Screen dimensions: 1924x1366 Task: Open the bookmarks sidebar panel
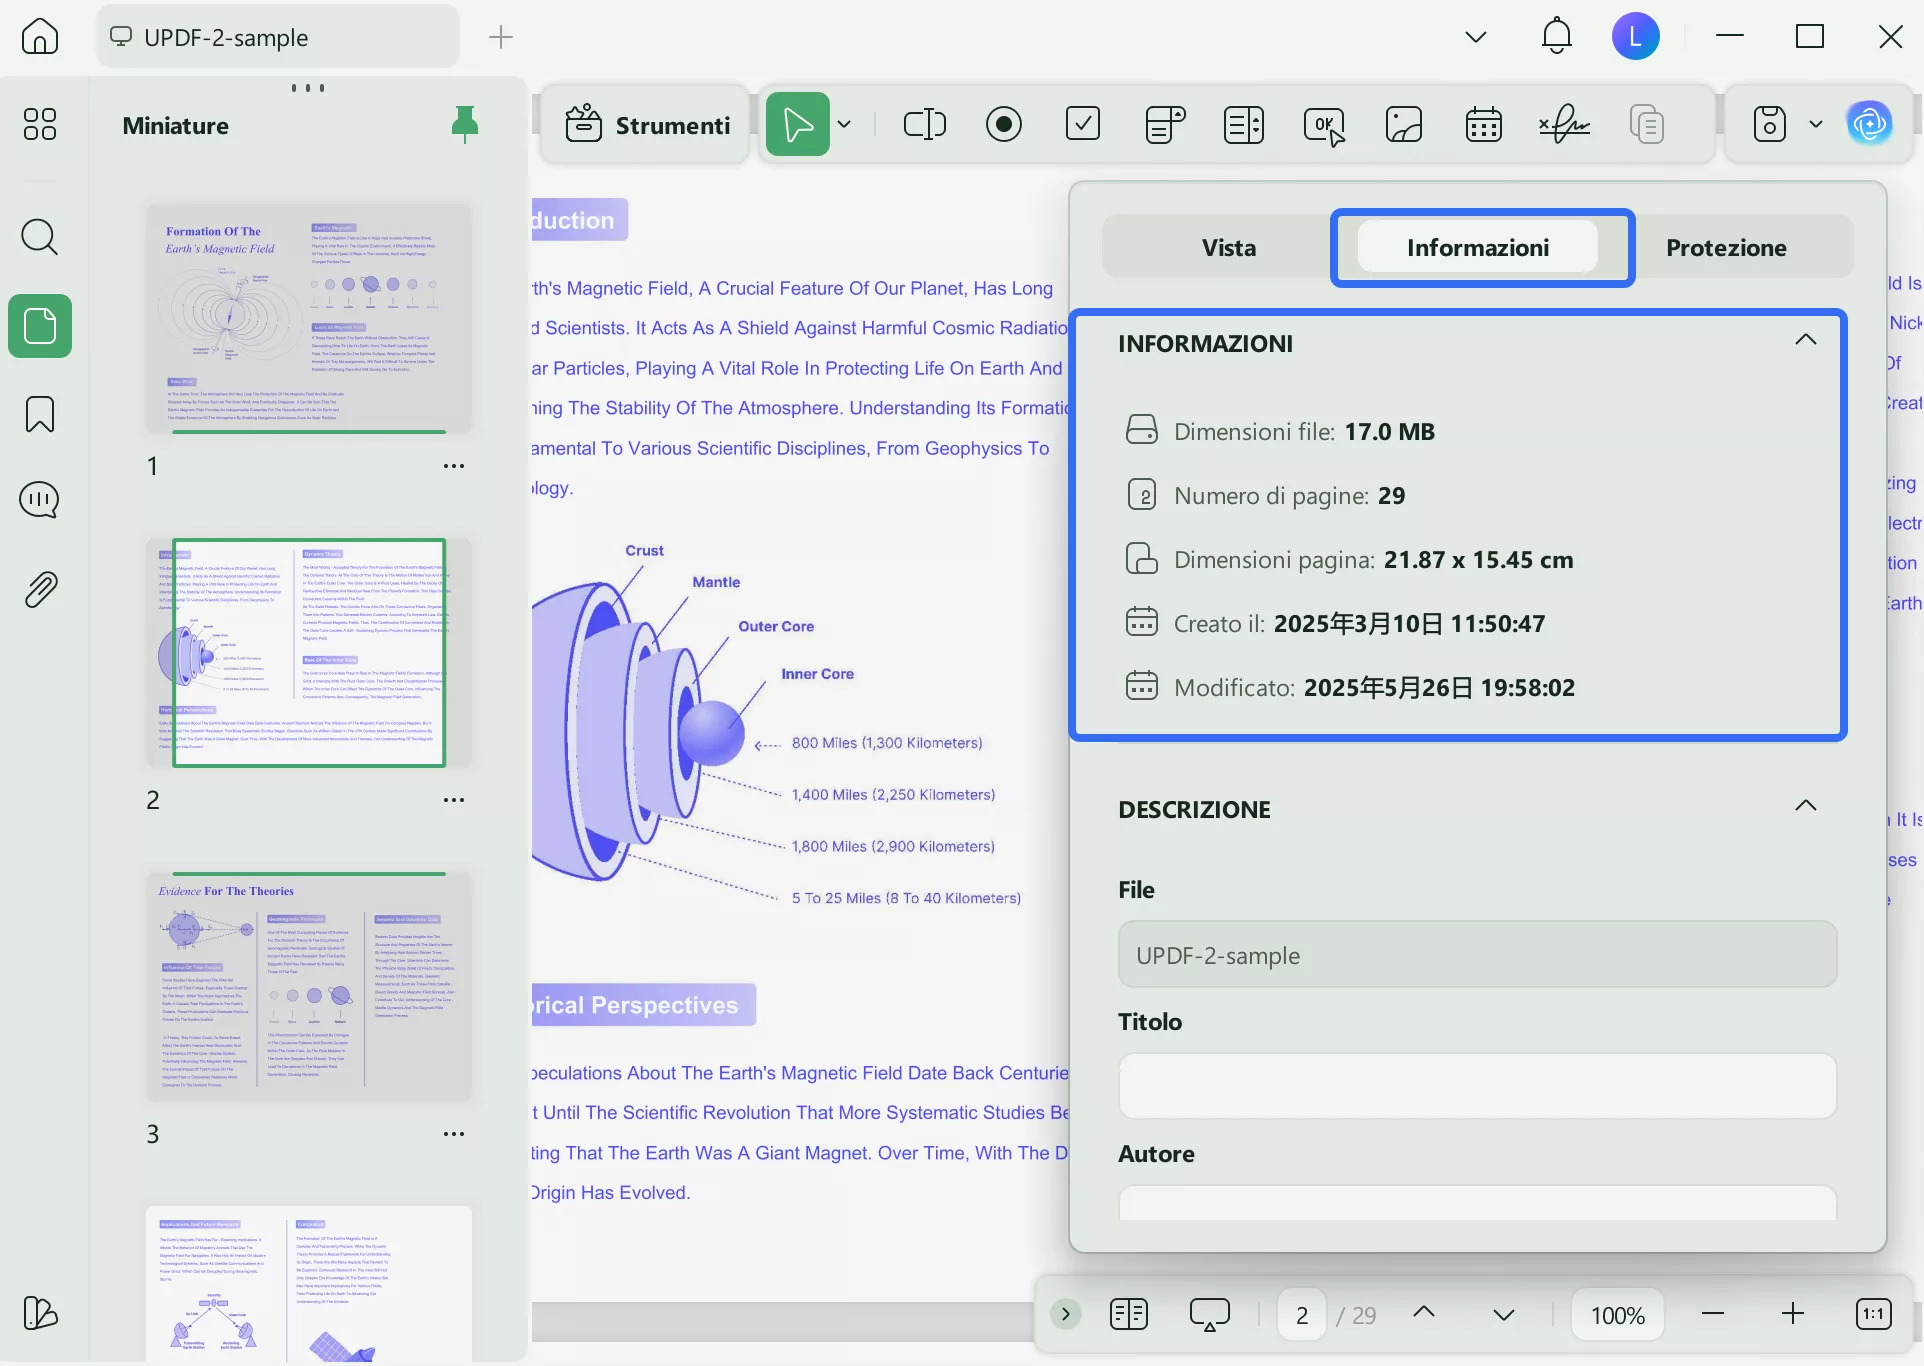[x=40, y=414]
